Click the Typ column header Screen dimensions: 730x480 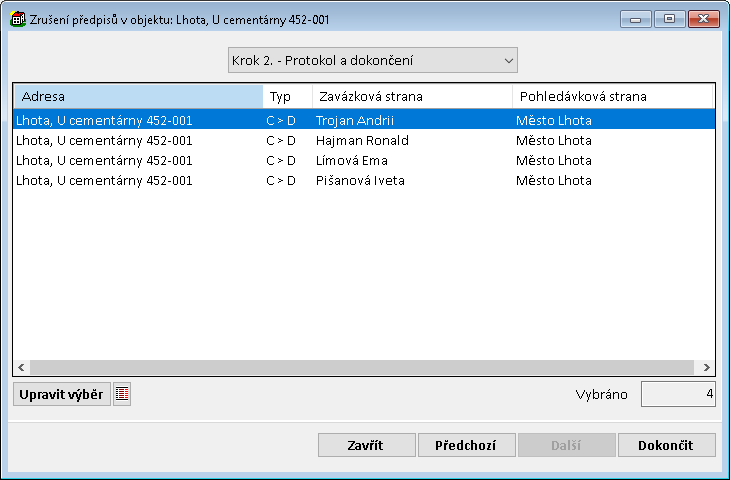coord(287,96)
